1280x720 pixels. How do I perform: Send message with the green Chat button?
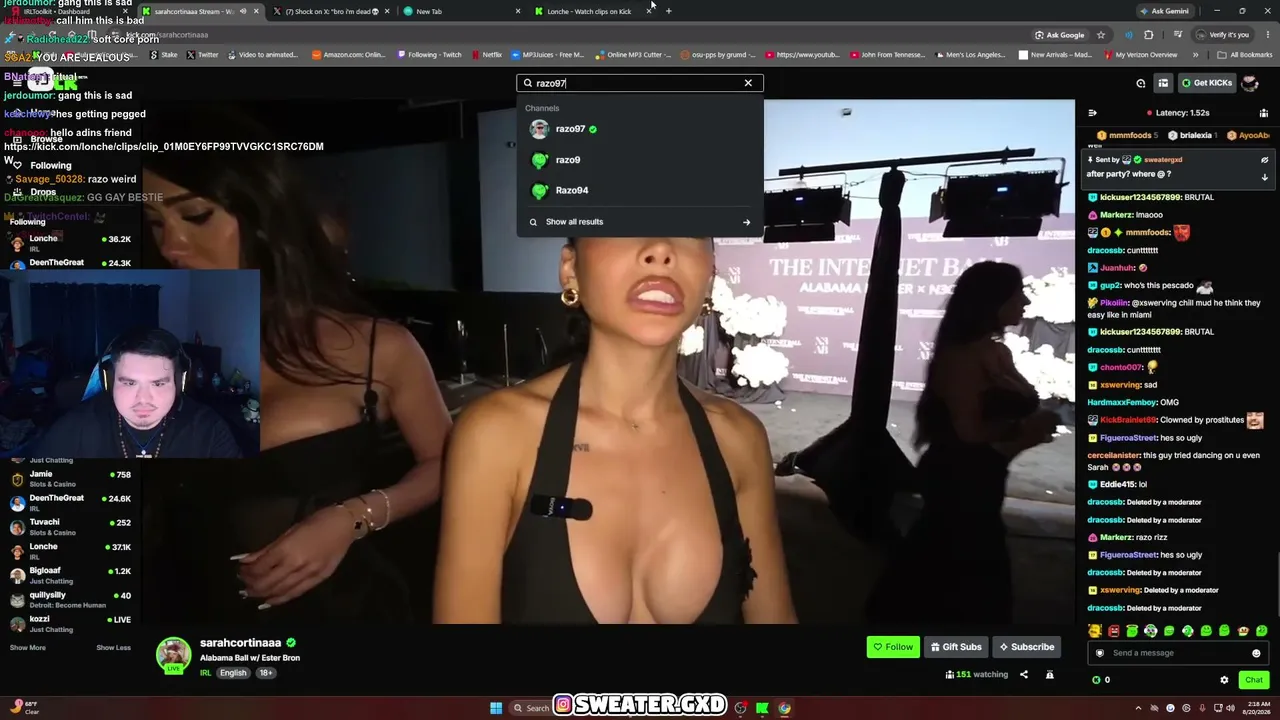pos(1253,680)
